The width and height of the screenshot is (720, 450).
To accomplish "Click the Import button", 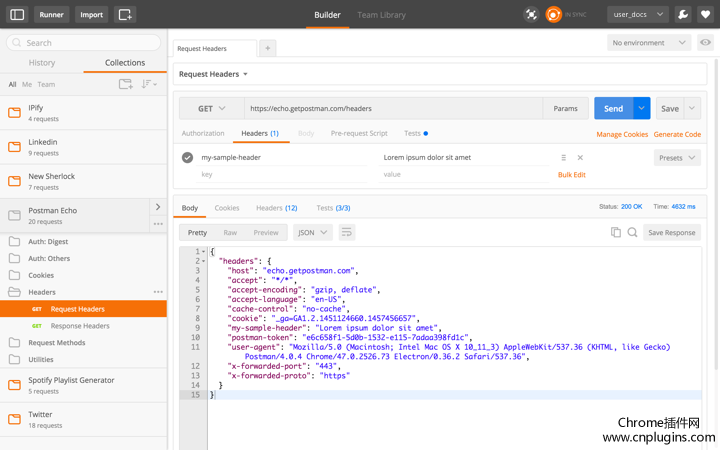I will pos(91,15).
